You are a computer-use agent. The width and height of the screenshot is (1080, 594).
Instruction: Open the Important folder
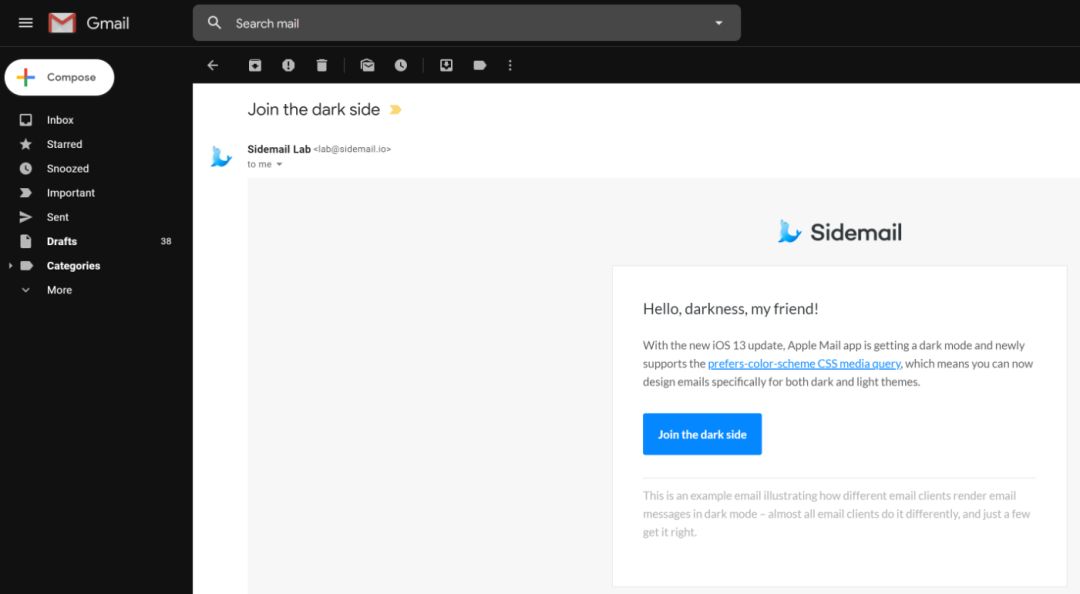[70, 193]
